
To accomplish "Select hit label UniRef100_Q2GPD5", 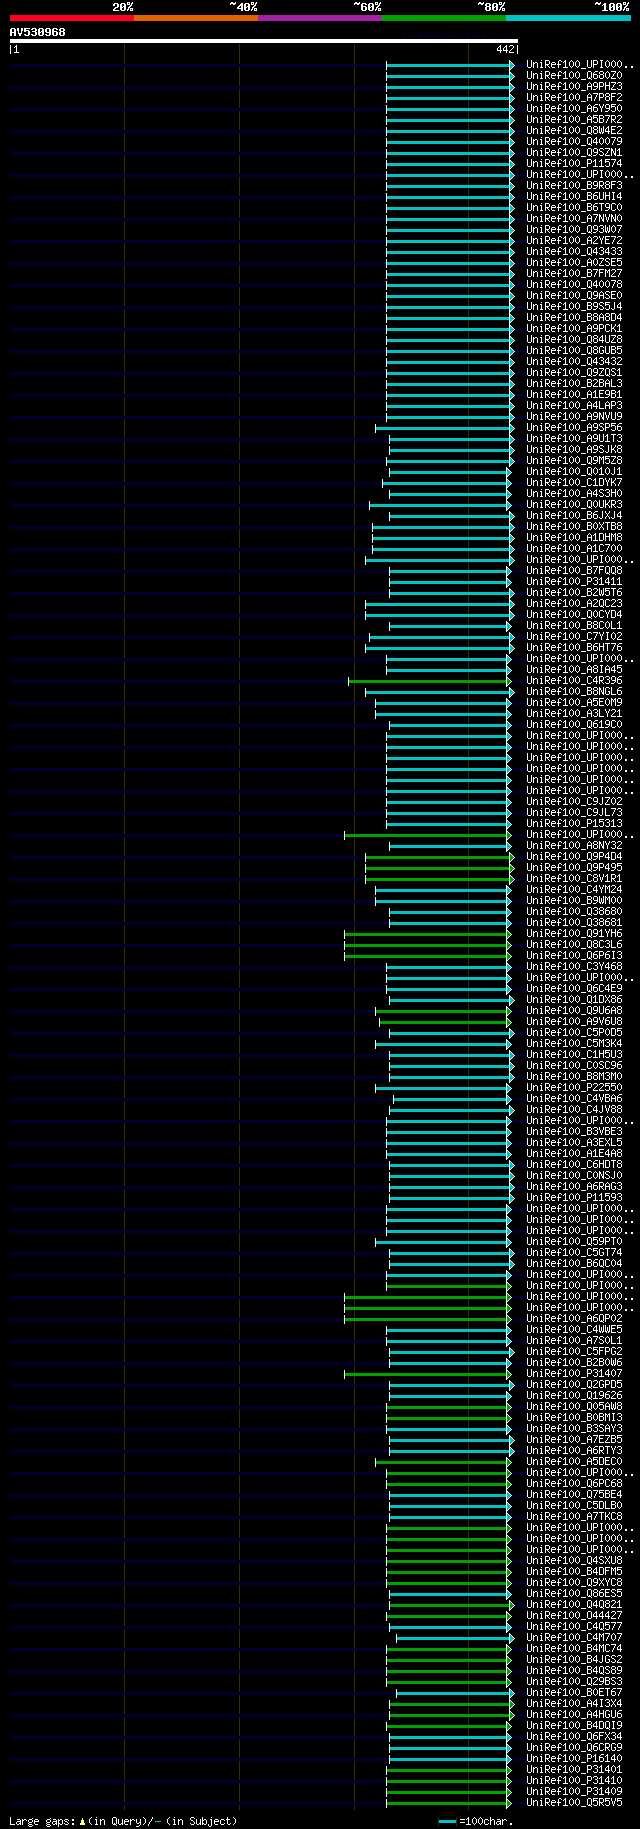I will [574, 1385].
